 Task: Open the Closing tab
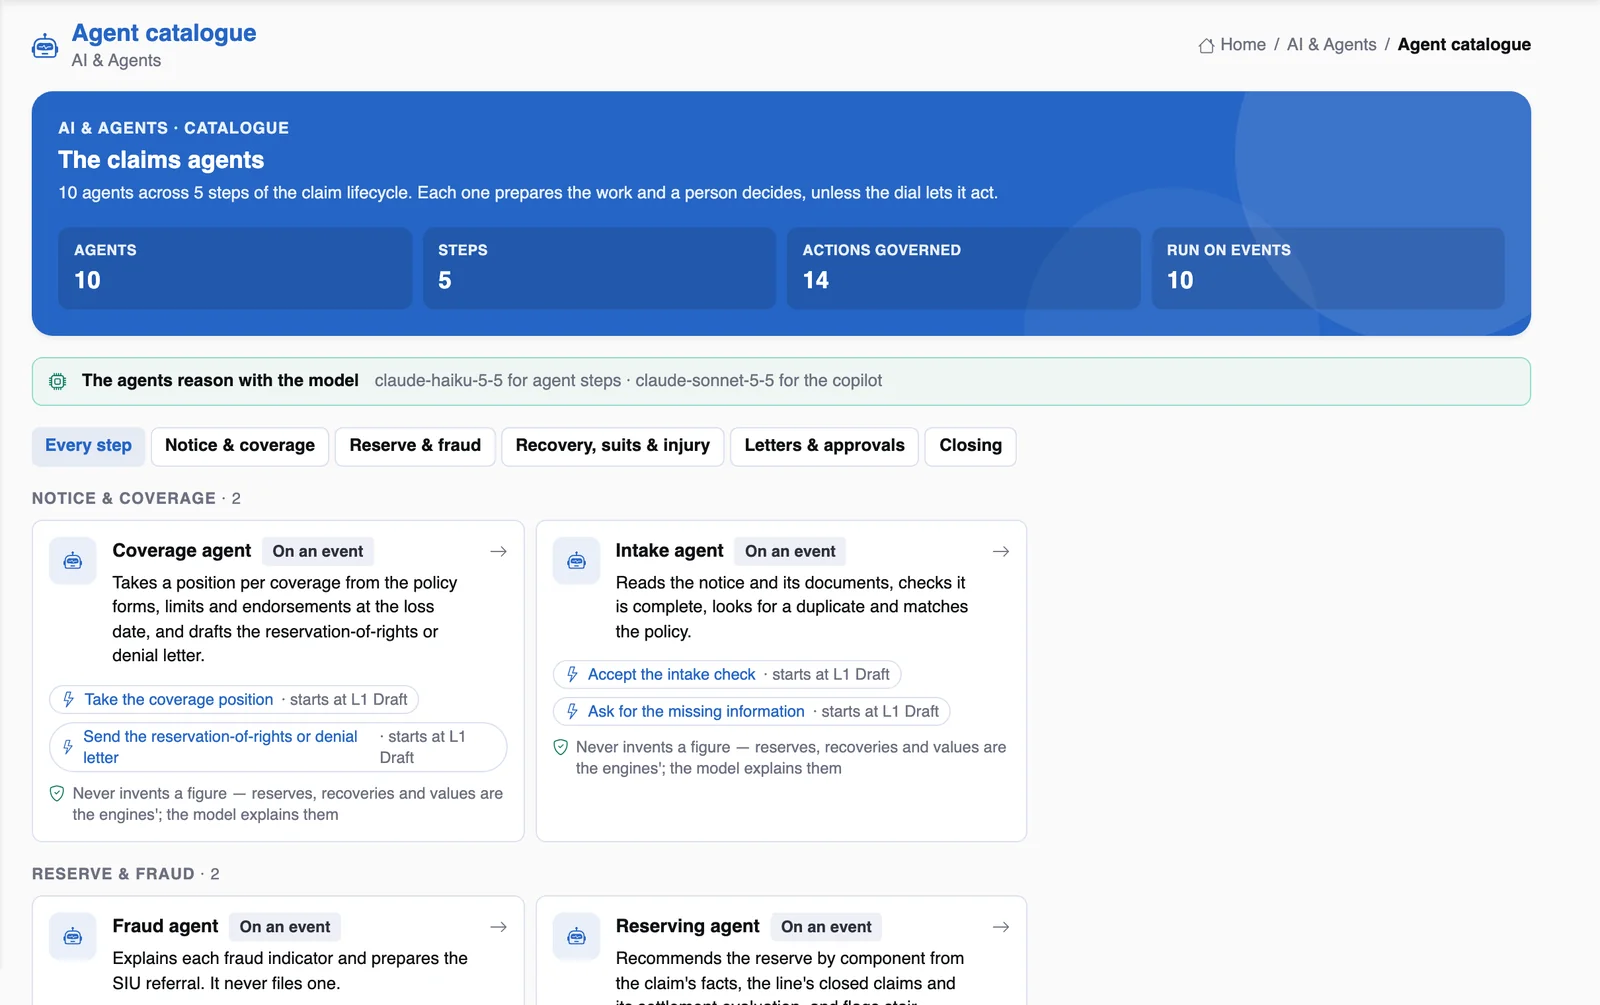(x=970, y=446)
